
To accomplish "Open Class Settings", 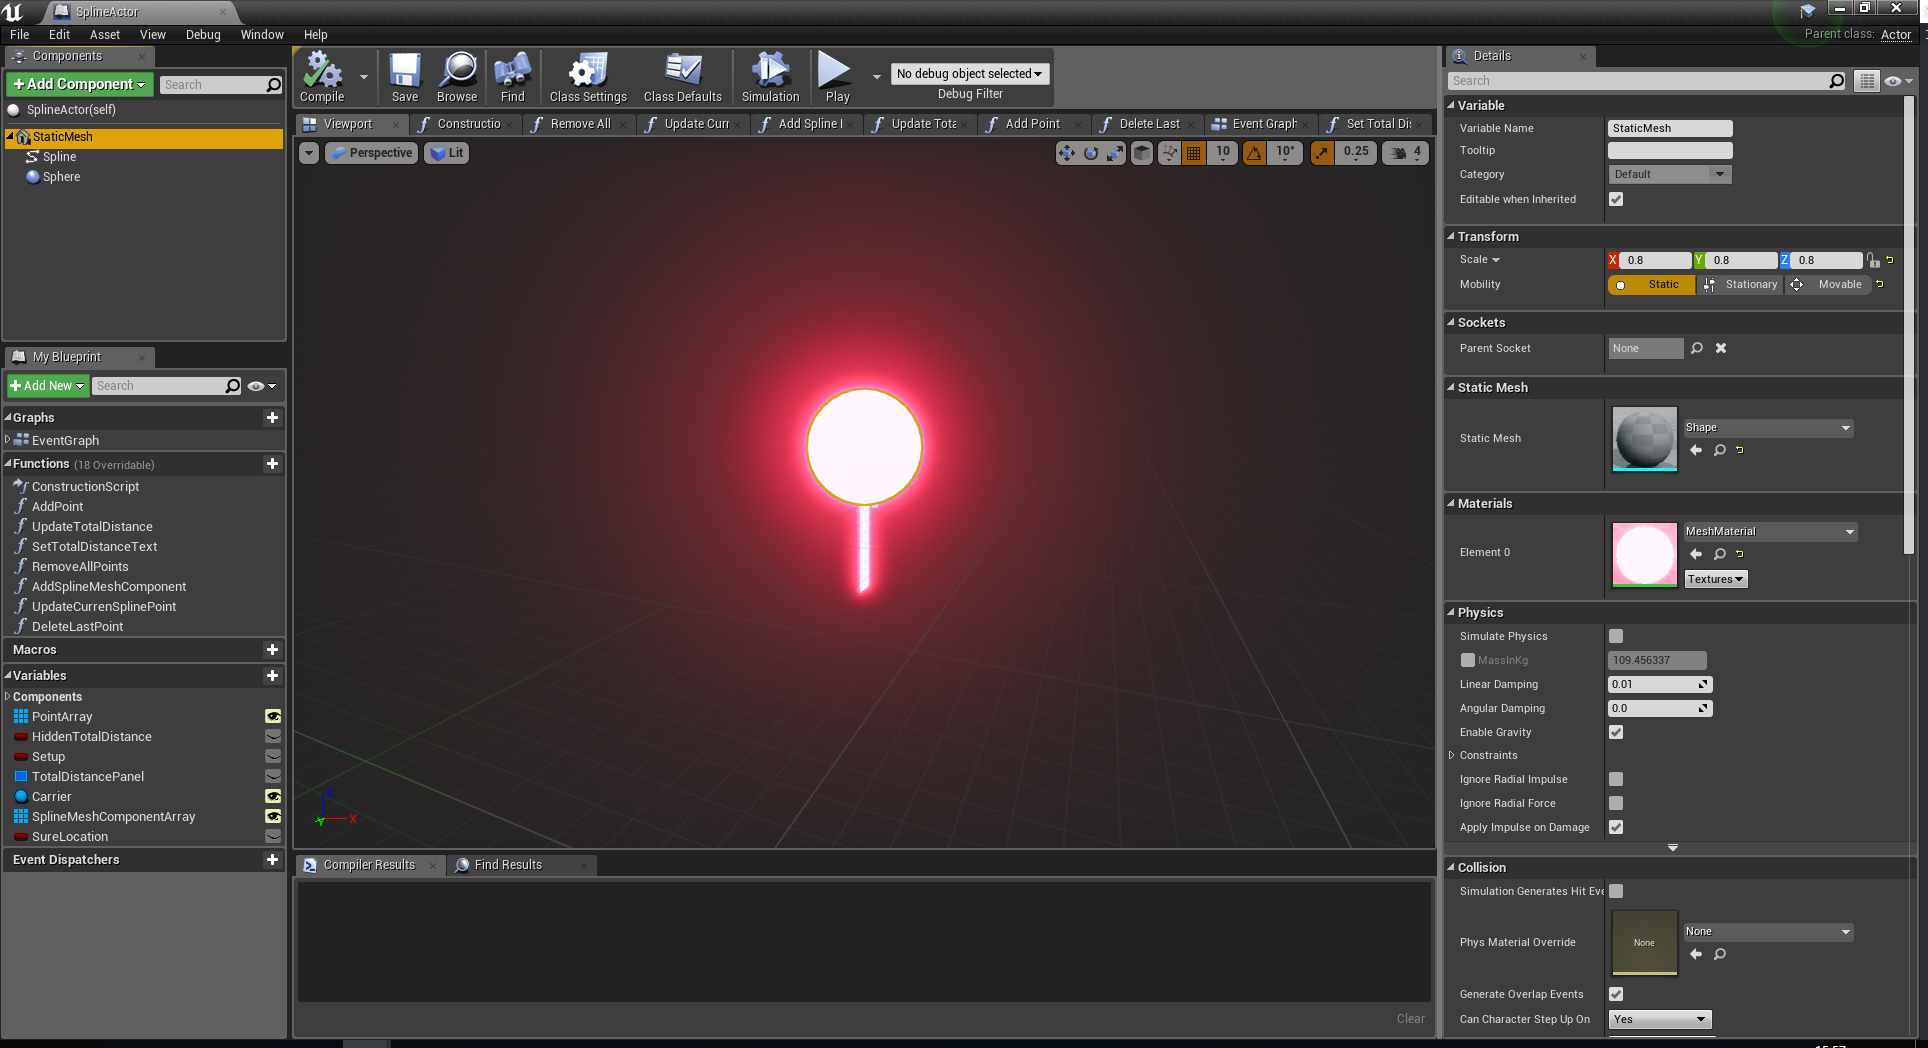I will [x=586, y=76].
